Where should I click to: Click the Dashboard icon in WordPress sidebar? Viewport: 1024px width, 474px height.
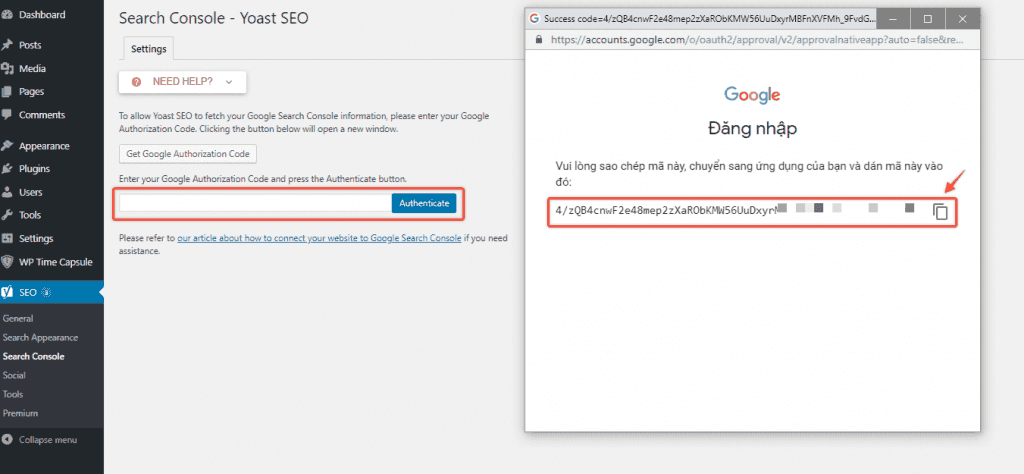tap(7, 14)
